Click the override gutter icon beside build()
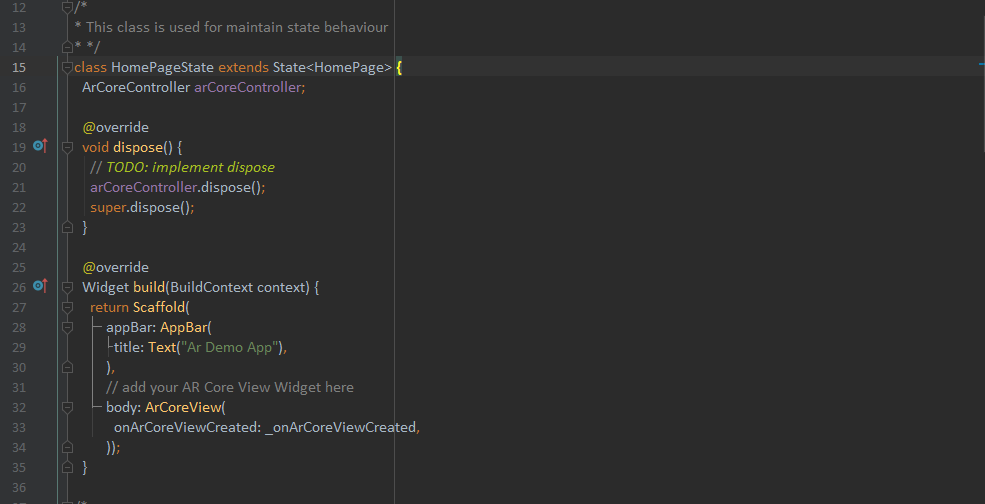This screenshot has width=985, height=504. click(x=40, y=286)
